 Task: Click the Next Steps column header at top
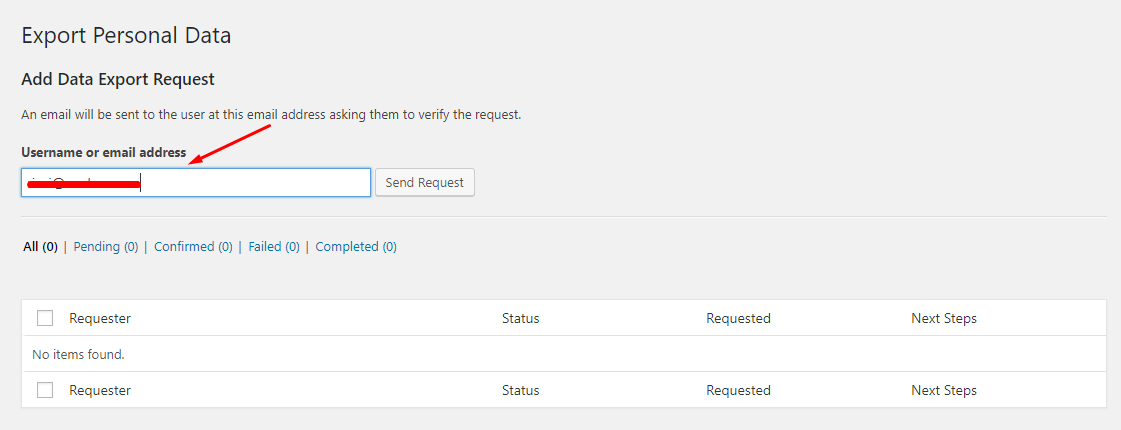click(x=943, y=319)
